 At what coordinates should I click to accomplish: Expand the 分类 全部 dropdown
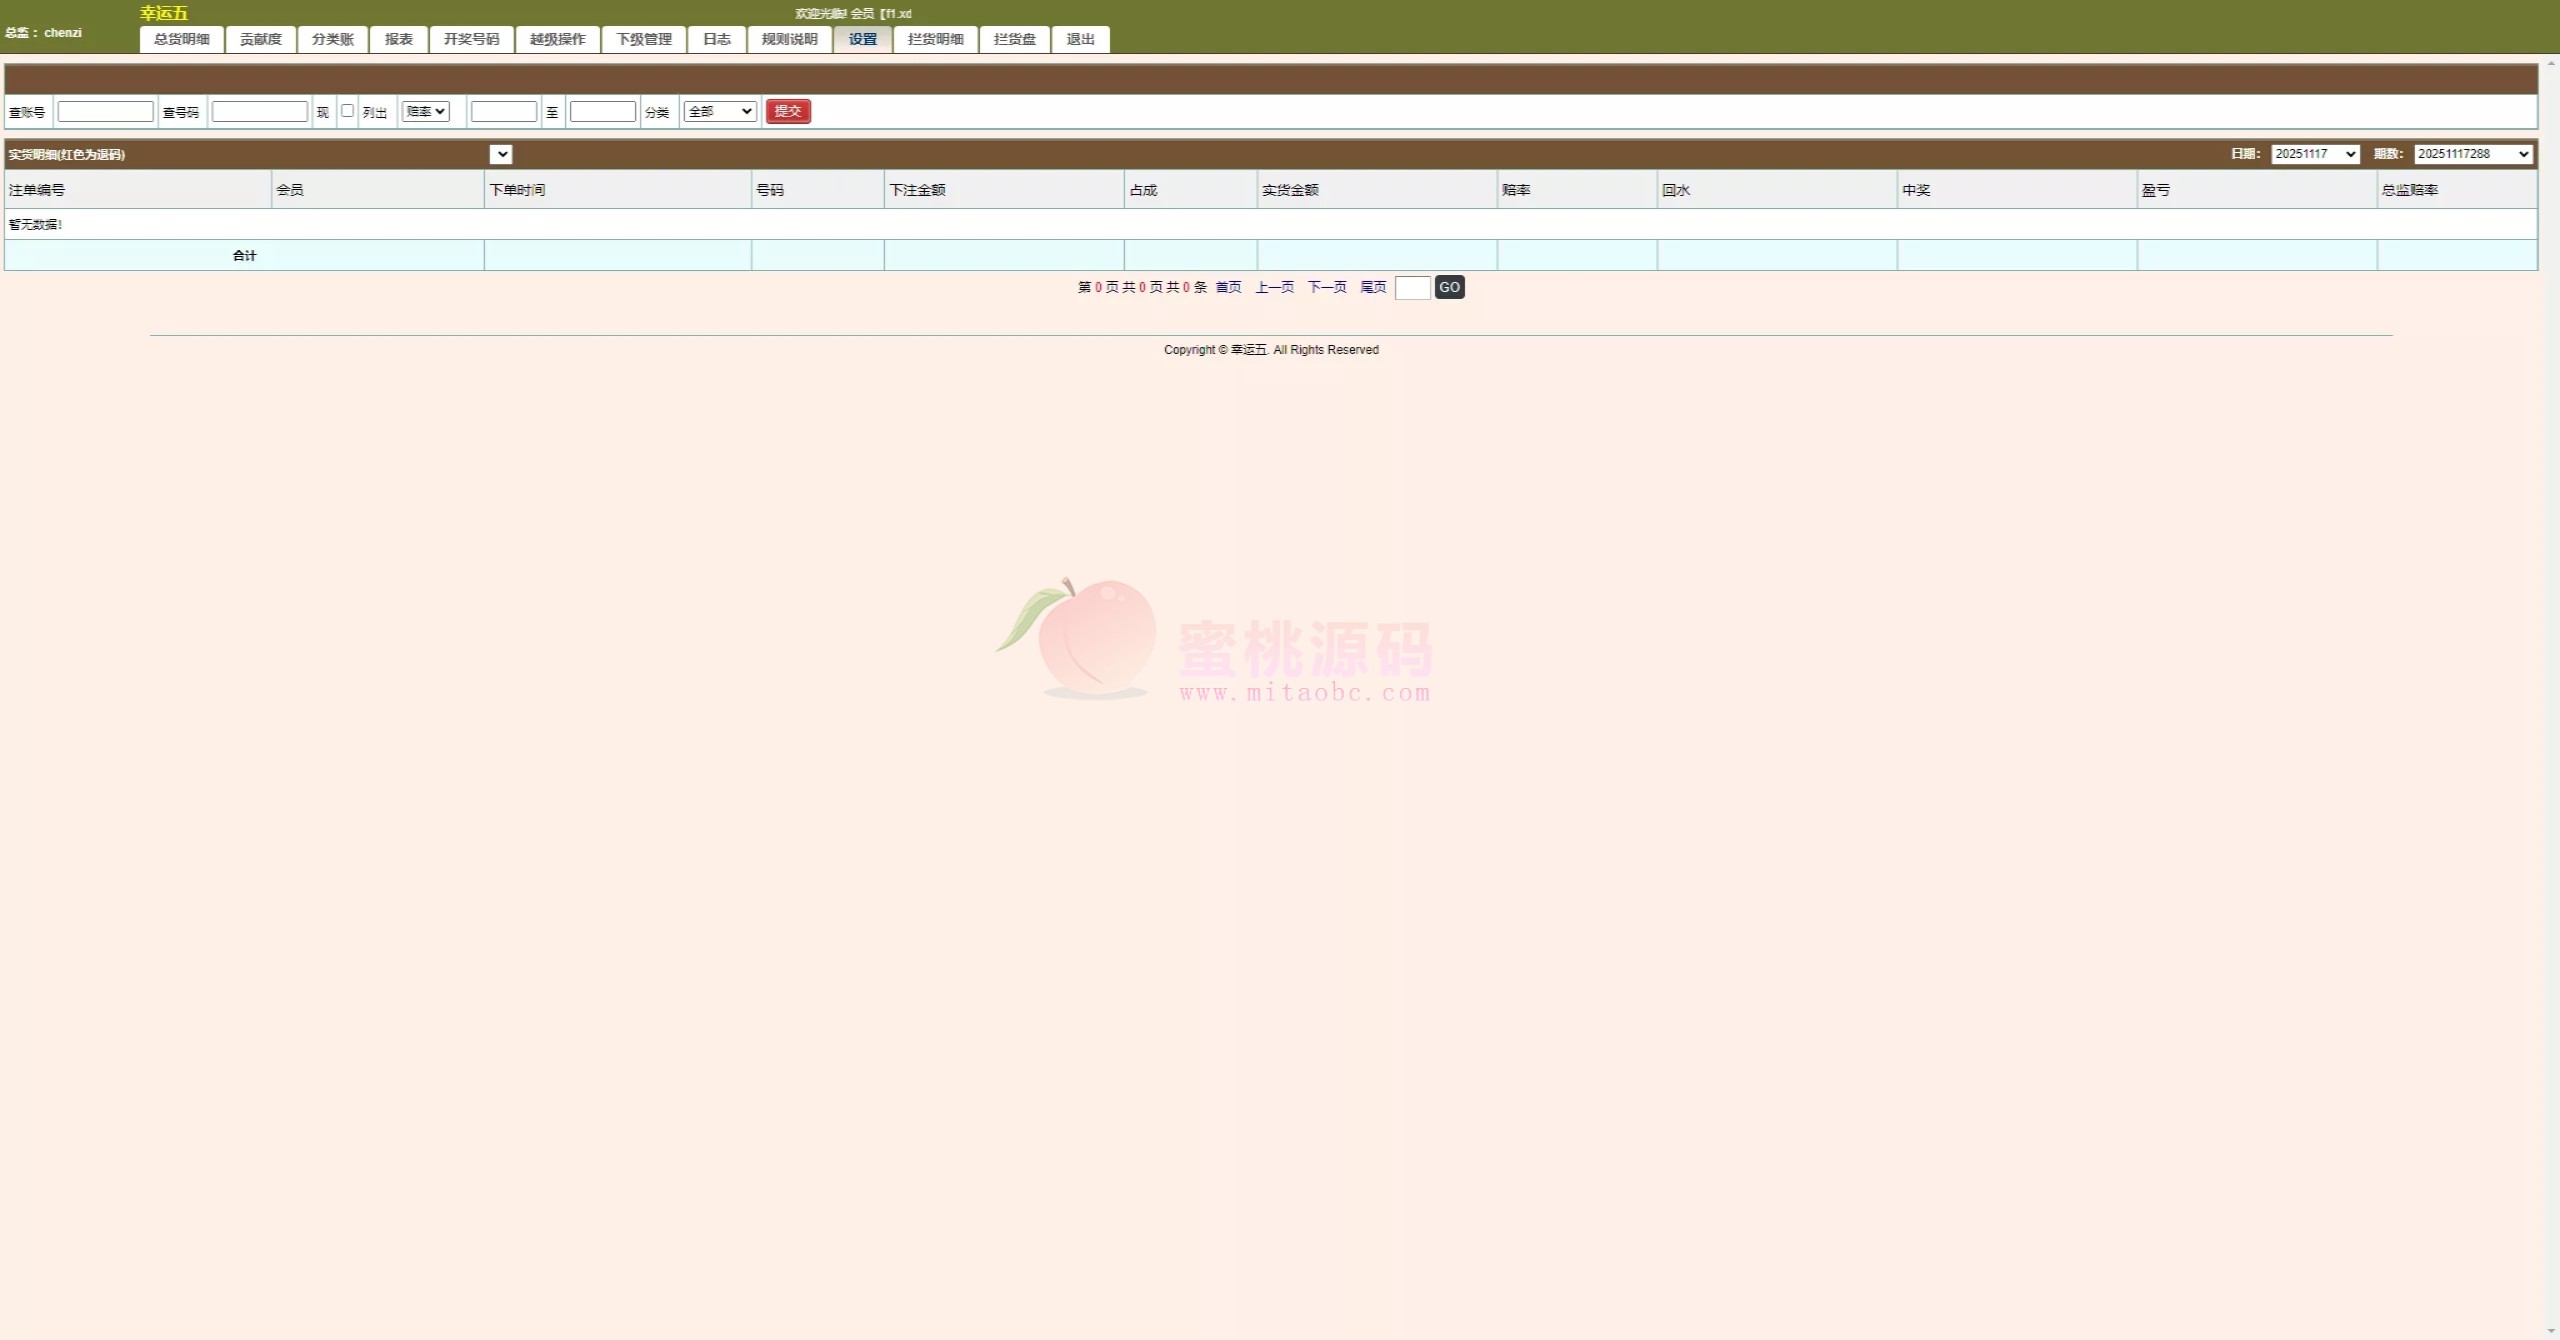[719, 111]
